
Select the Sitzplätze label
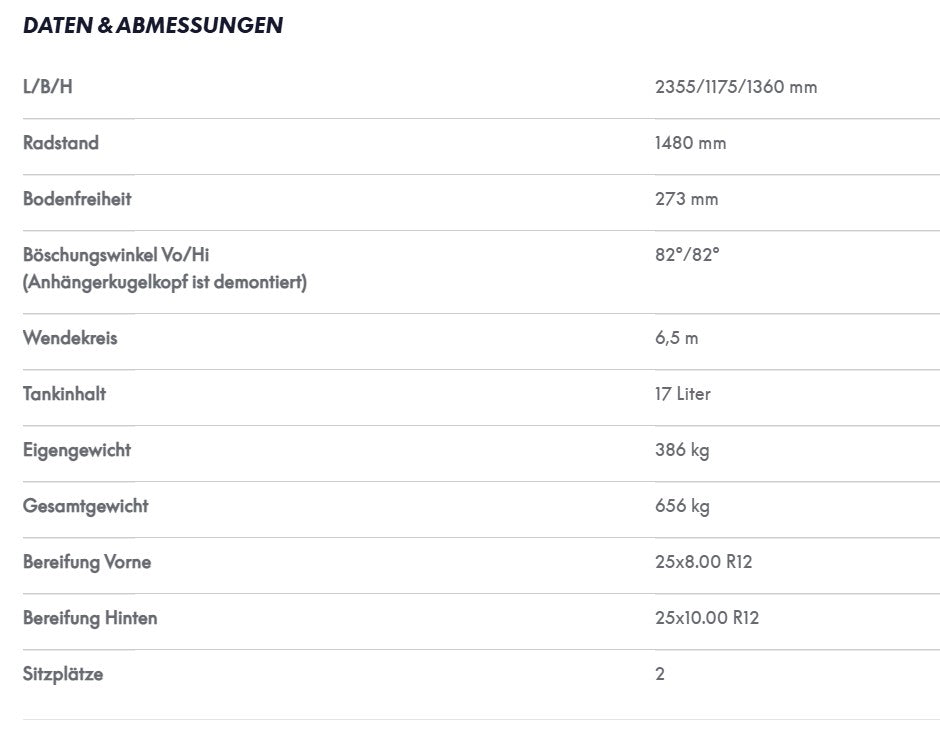point(63,674)
